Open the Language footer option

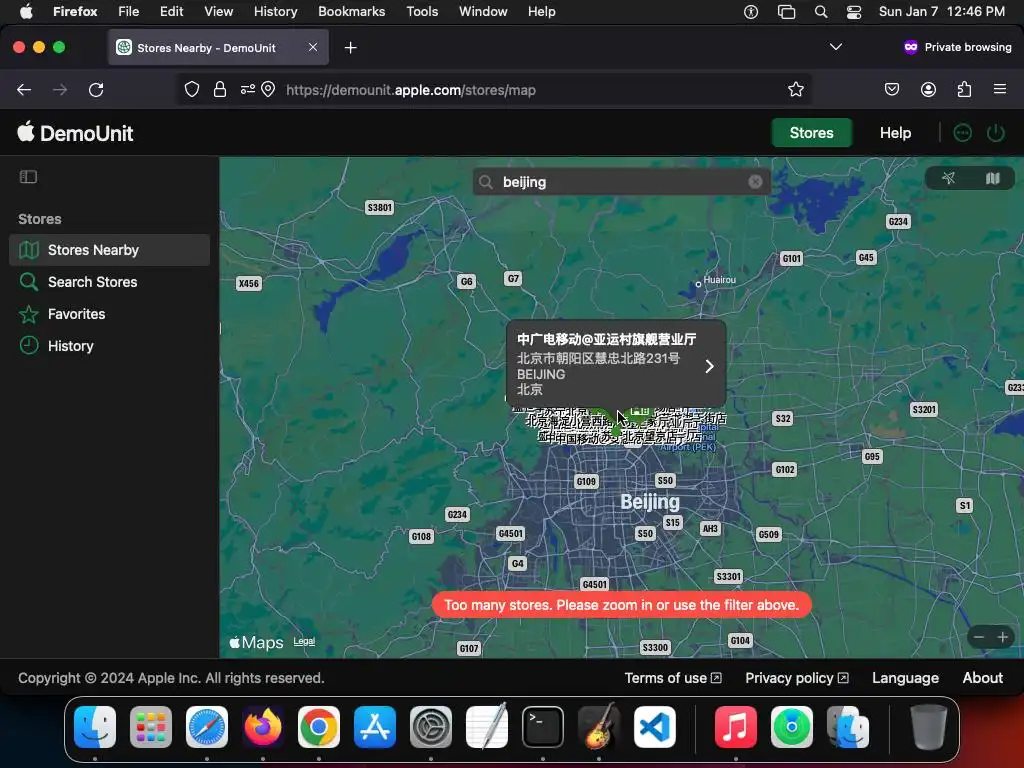(x=905, y=678)
